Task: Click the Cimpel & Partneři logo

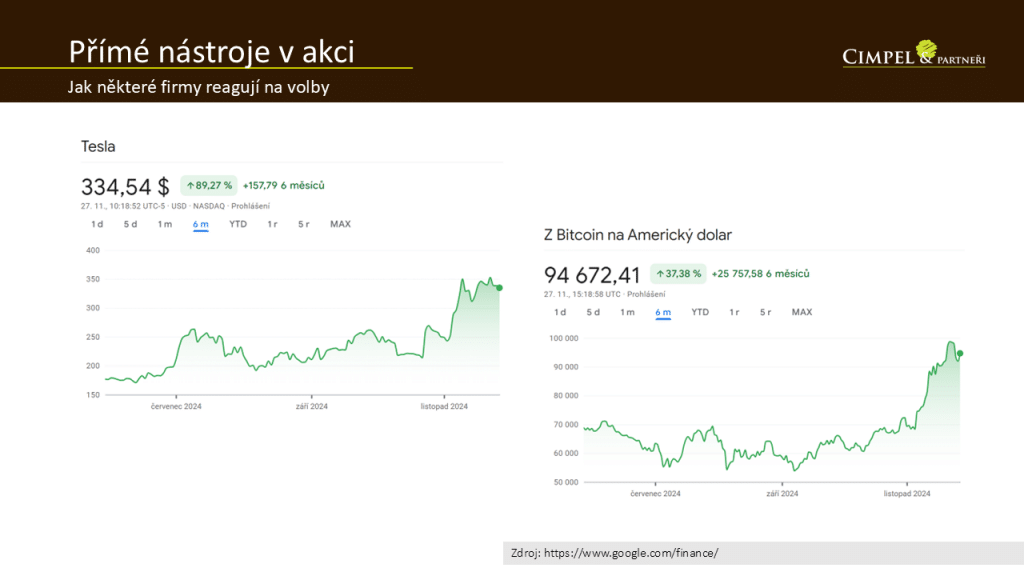Action: [x=914, y=55]
